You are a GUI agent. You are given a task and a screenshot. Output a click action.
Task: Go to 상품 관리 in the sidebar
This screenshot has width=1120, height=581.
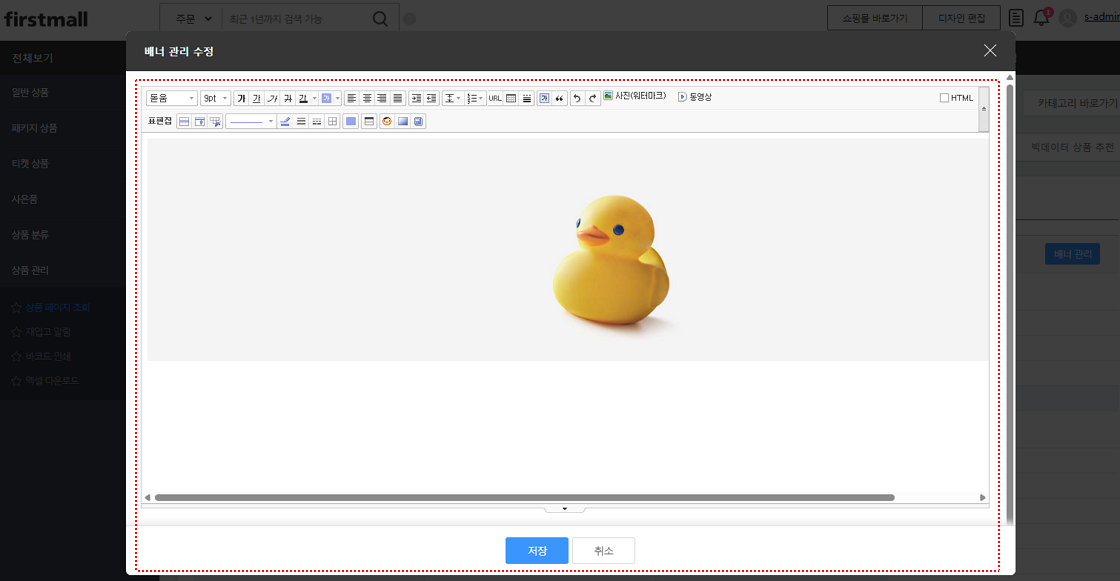click(x=30, y=270)
